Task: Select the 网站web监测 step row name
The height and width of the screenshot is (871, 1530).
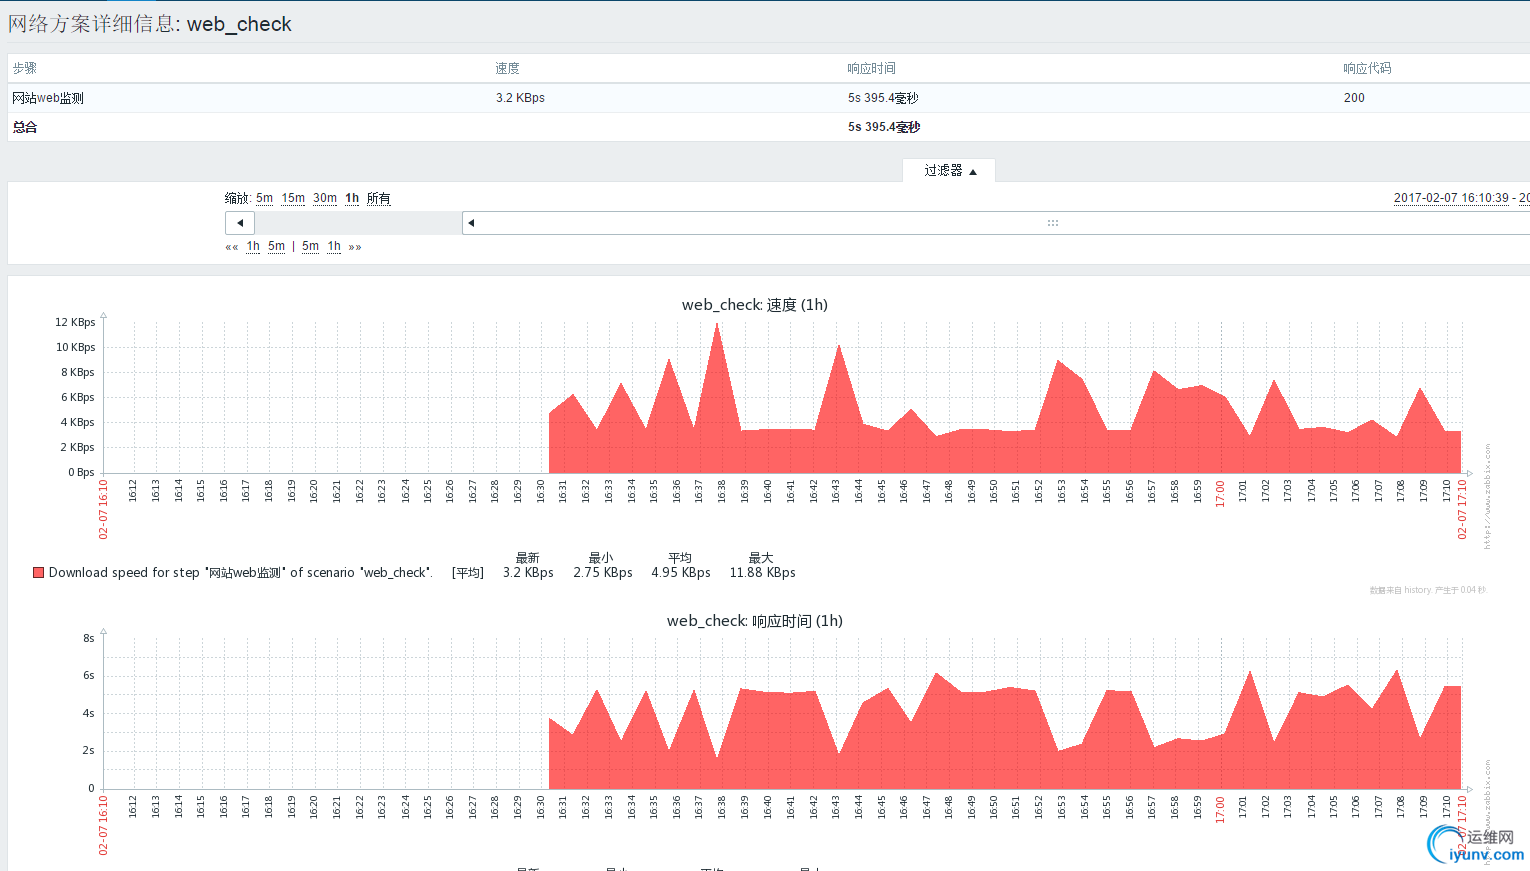Action: (x=48, y=98)
